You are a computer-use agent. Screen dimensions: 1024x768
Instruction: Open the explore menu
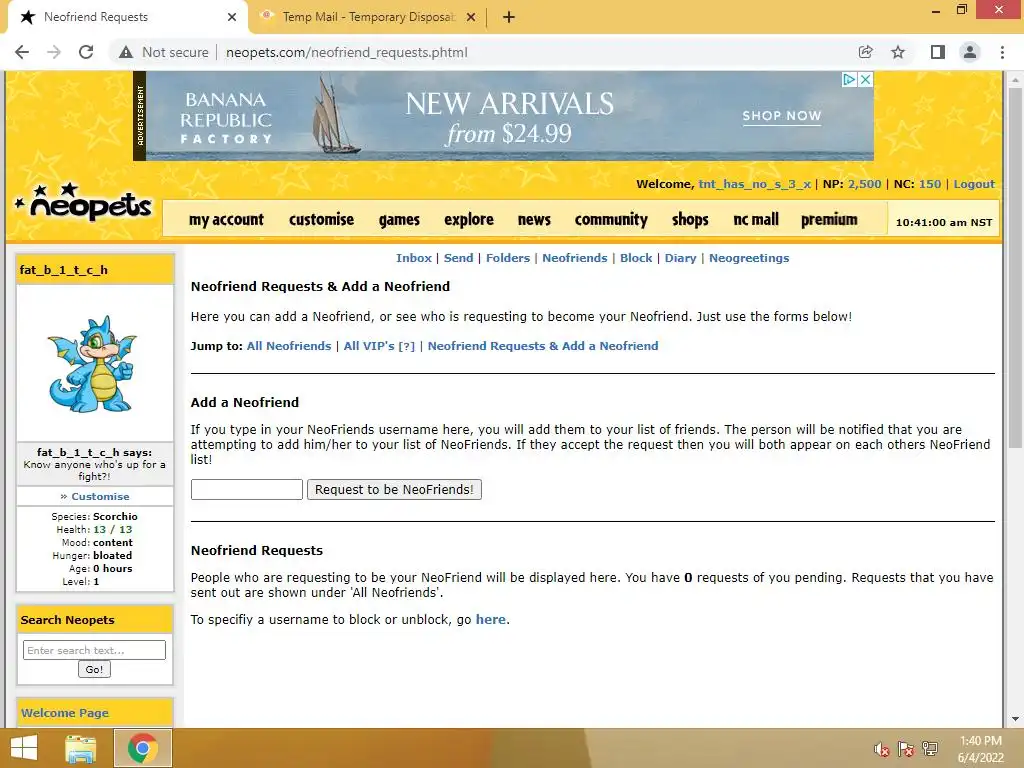469,219
